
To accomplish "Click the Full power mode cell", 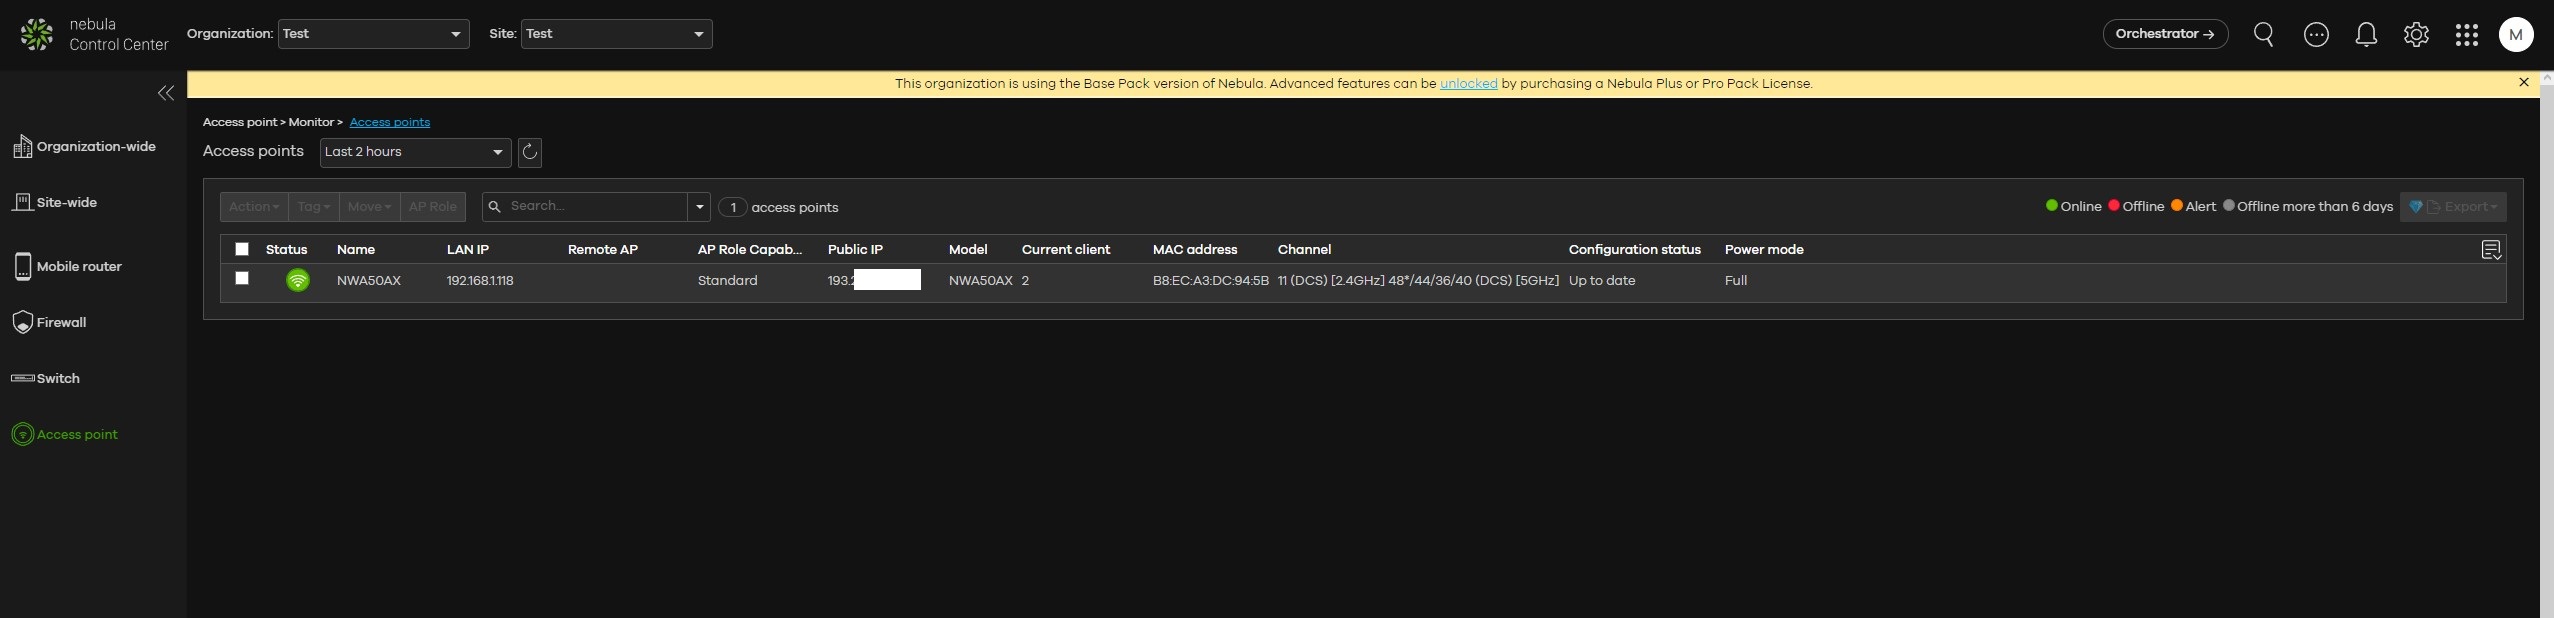I will 1736,281.
